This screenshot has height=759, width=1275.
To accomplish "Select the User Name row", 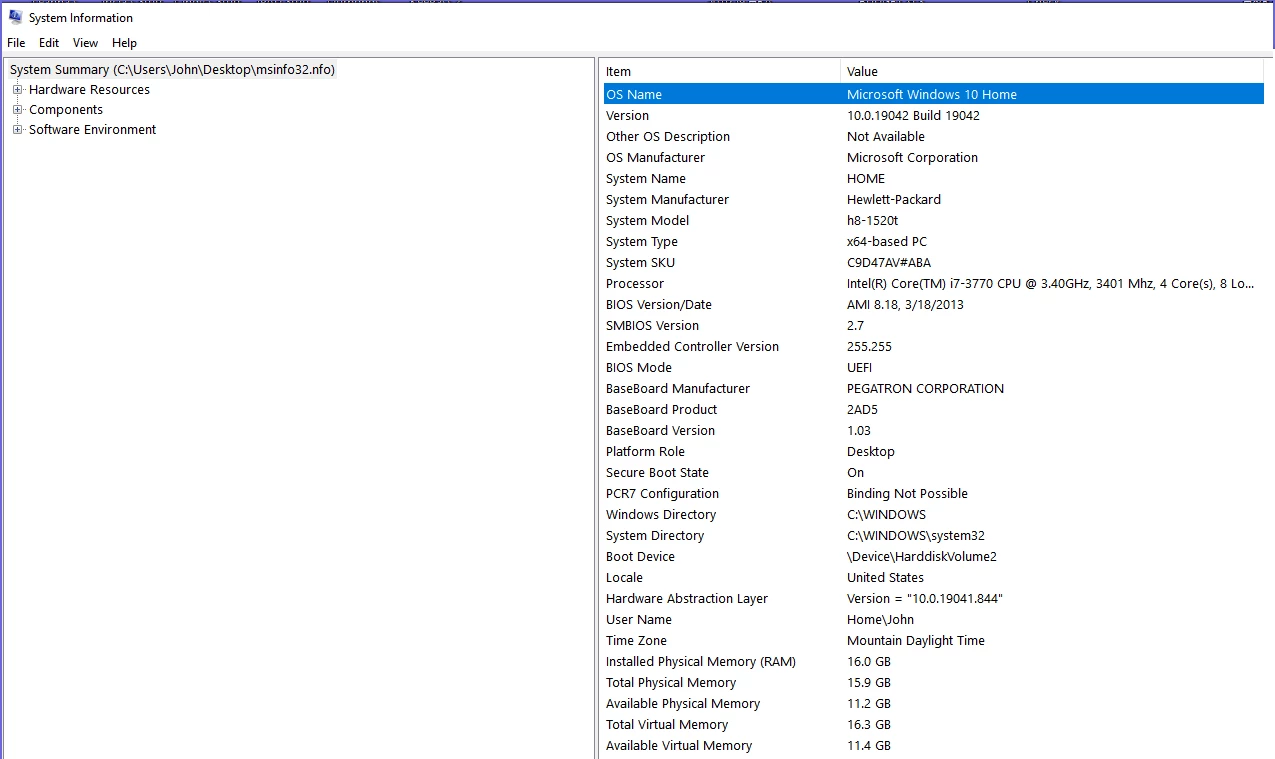I will (x=933, y=619).
